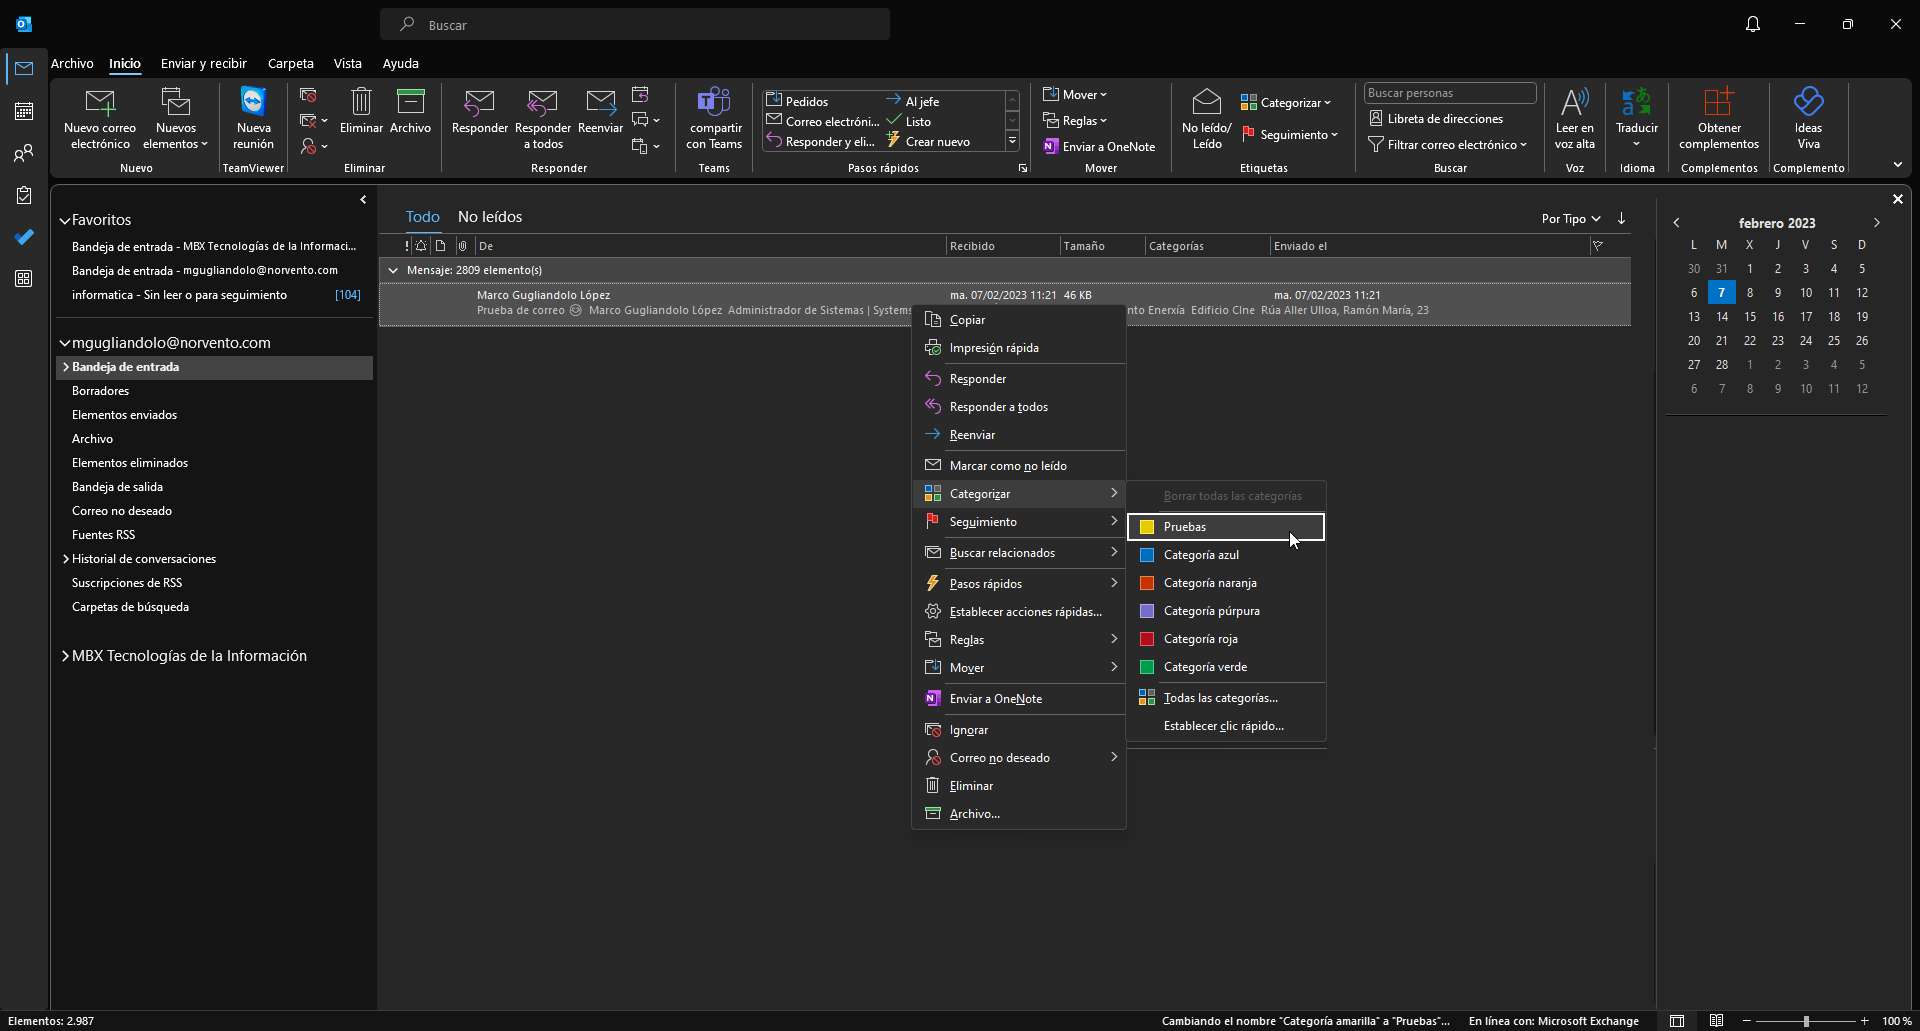Select Crear nuevo quick step

[928, 141]
